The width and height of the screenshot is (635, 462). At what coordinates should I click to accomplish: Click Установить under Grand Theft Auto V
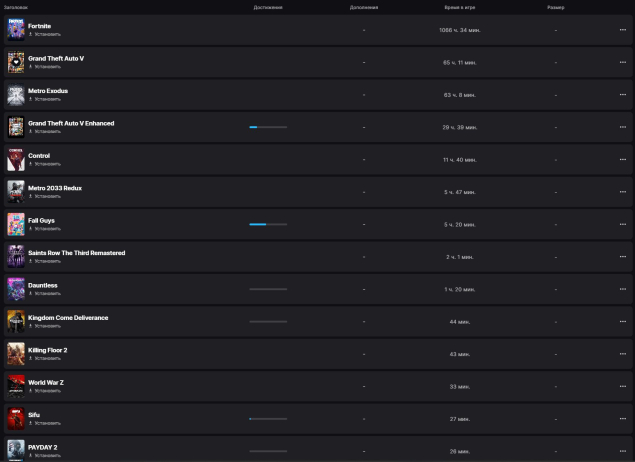click(x=47, y=67)
